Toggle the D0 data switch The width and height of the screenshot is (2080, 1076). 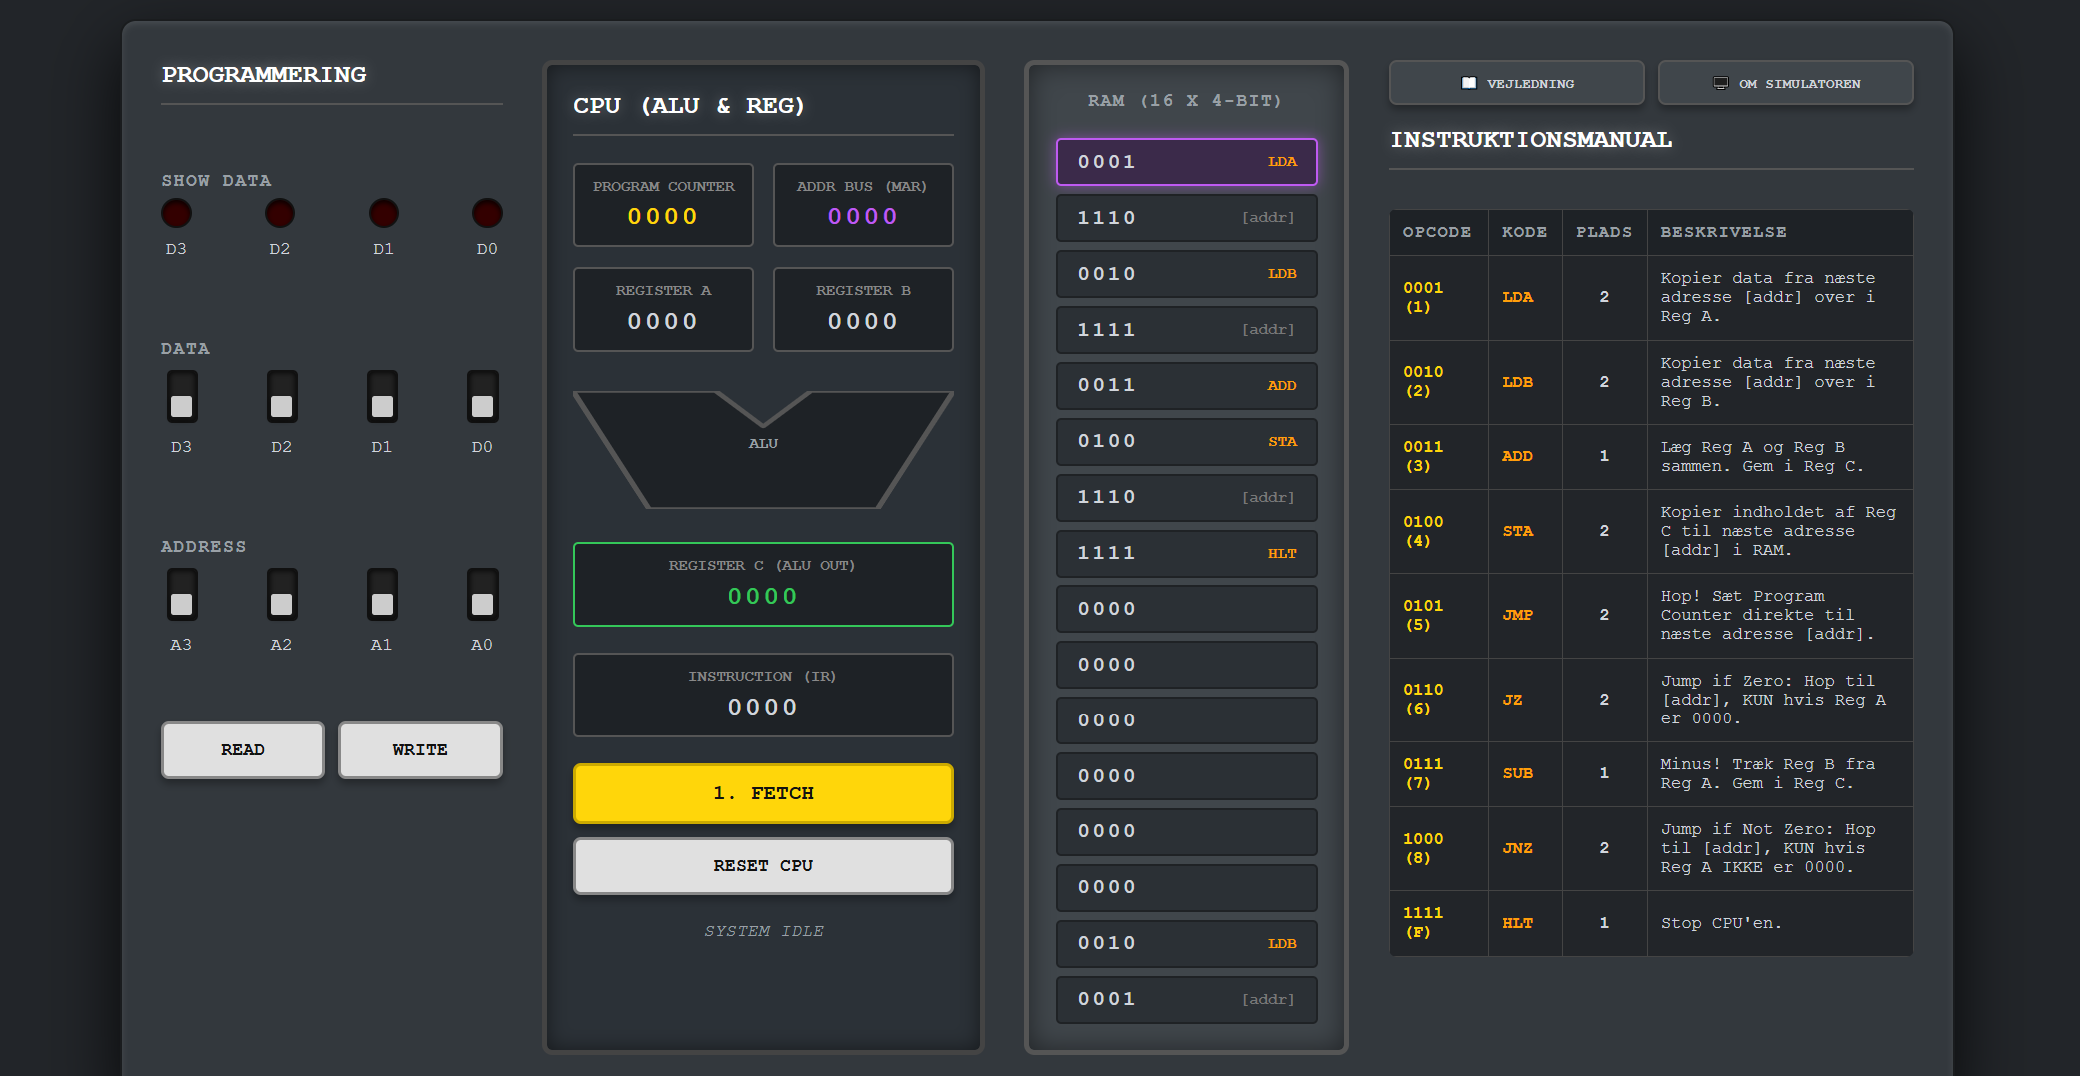482,396
